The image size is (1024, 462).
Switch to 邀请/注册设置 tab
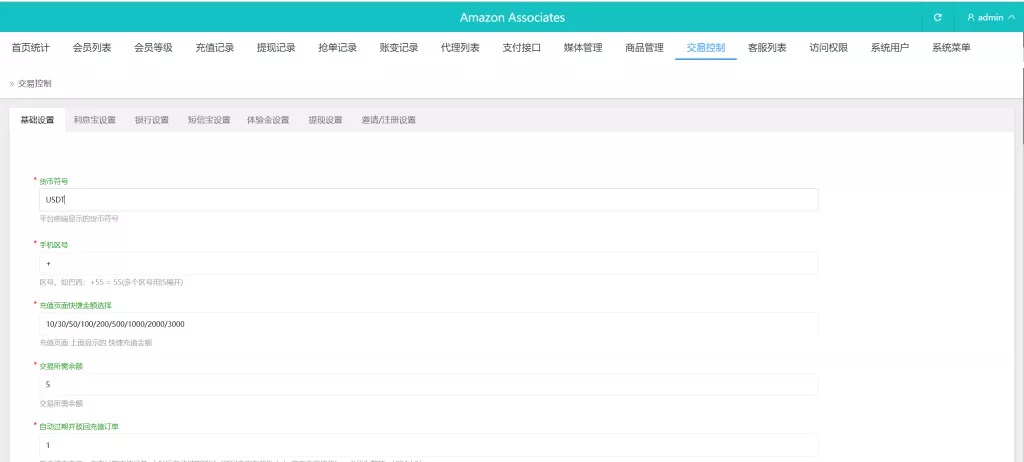point(388,120)
